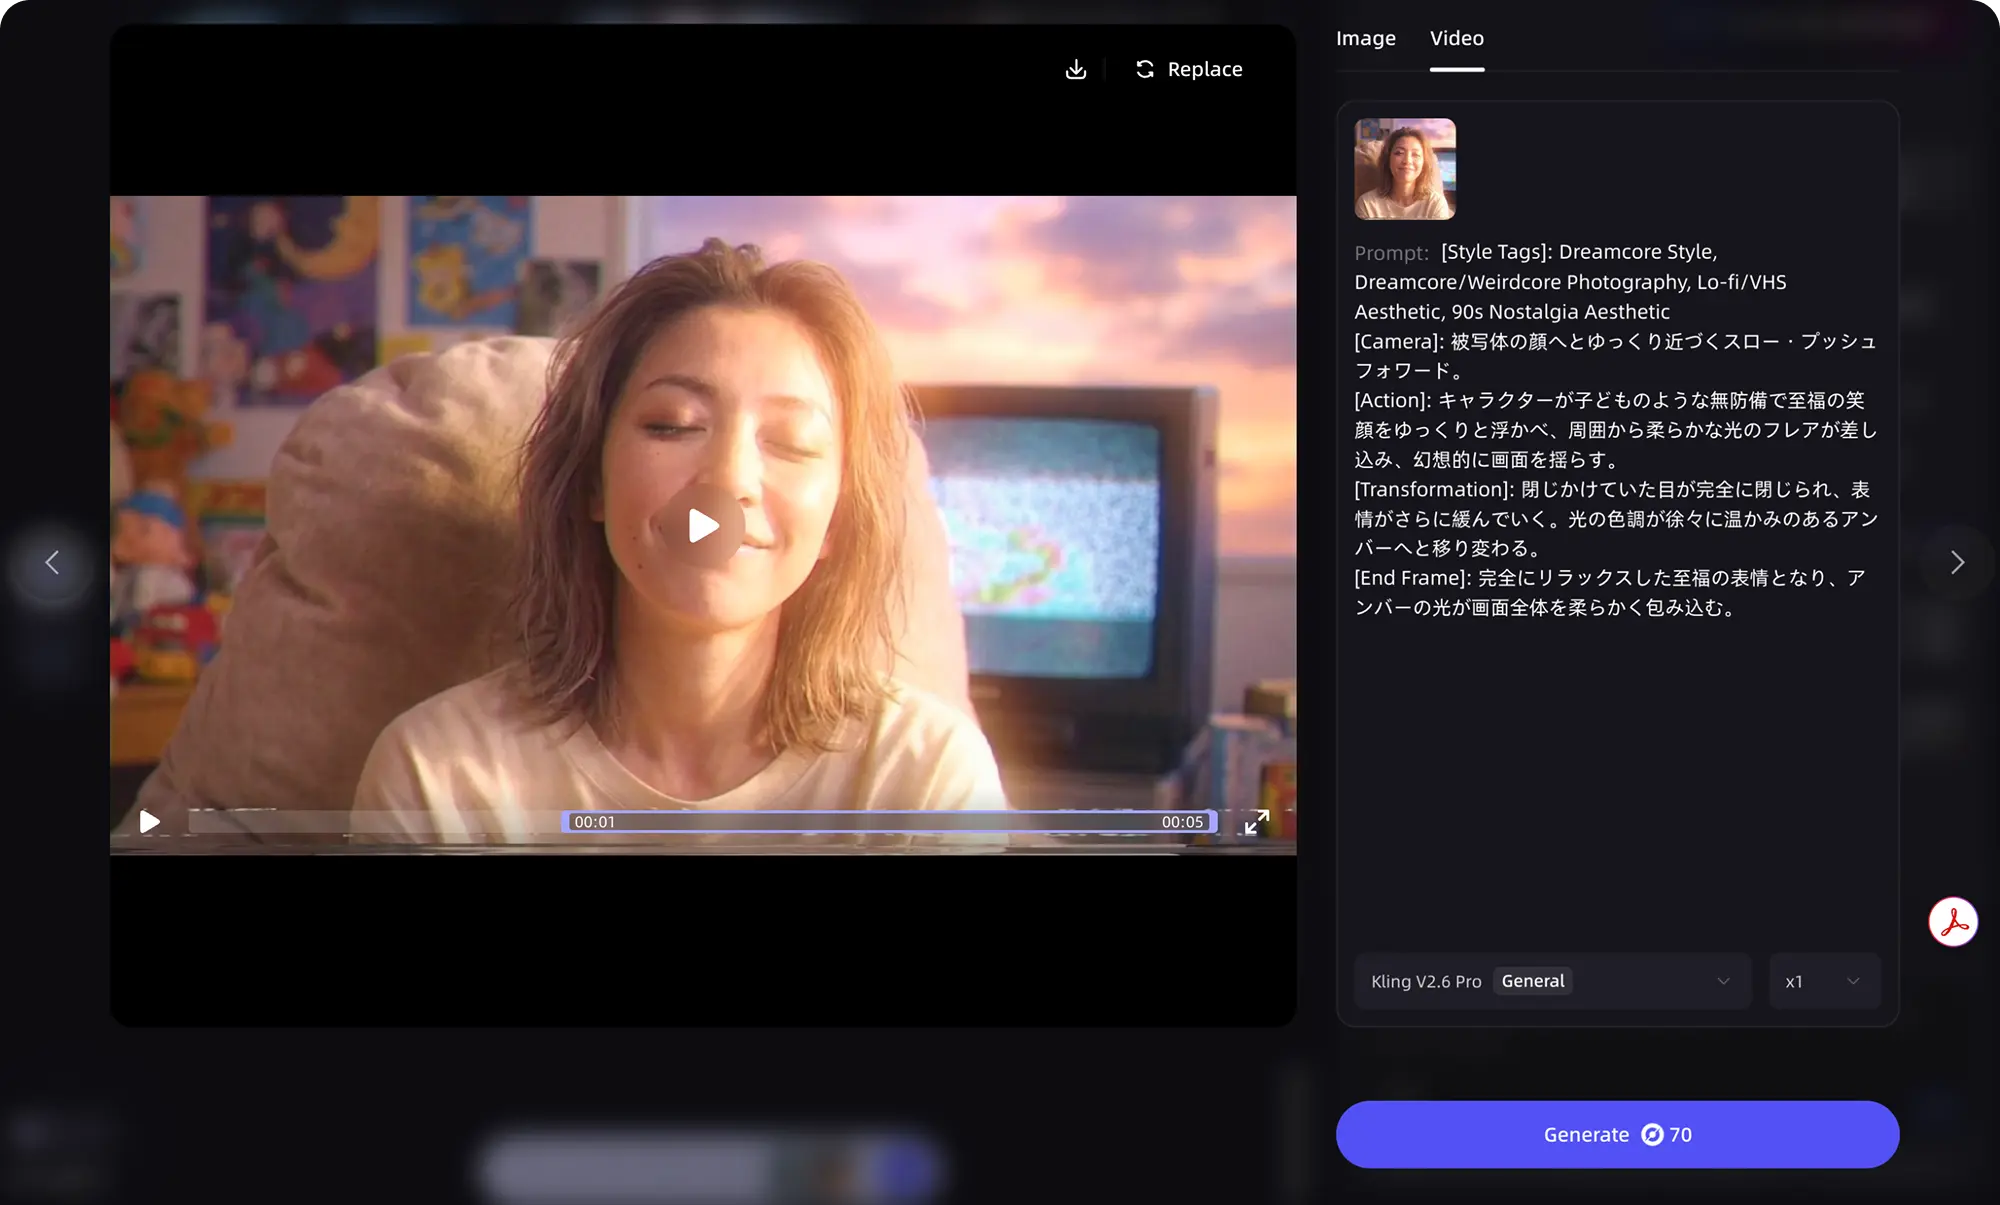This screenshot has width=2000, height=1205.
Task: Expand the model settings chevron near General
Action: point(1723,981)
